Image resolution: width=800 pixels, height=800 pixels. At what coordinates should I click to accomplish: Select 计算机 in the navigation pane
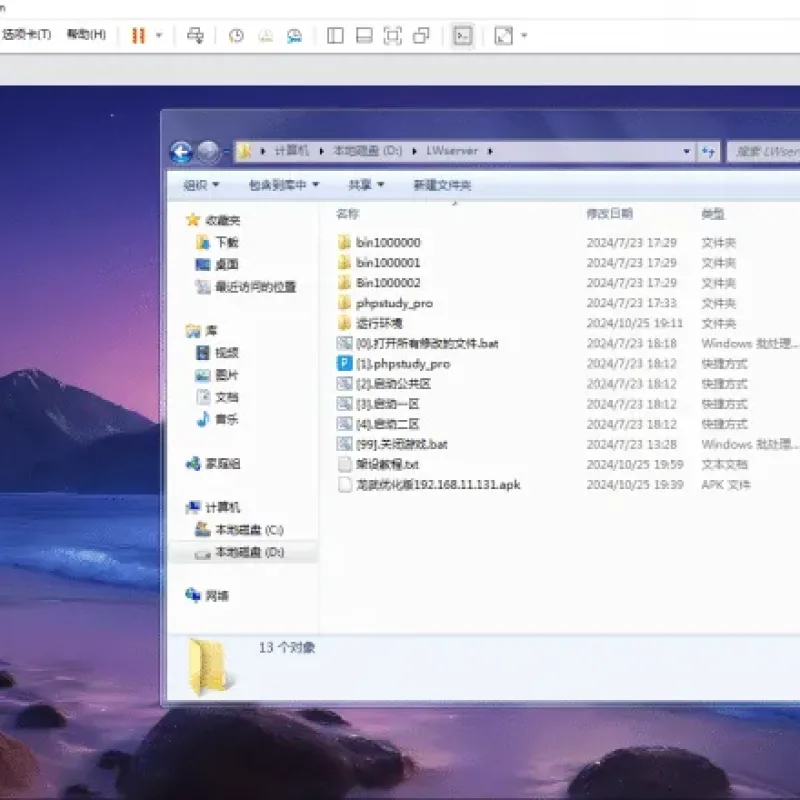click(x=222, y=508)
